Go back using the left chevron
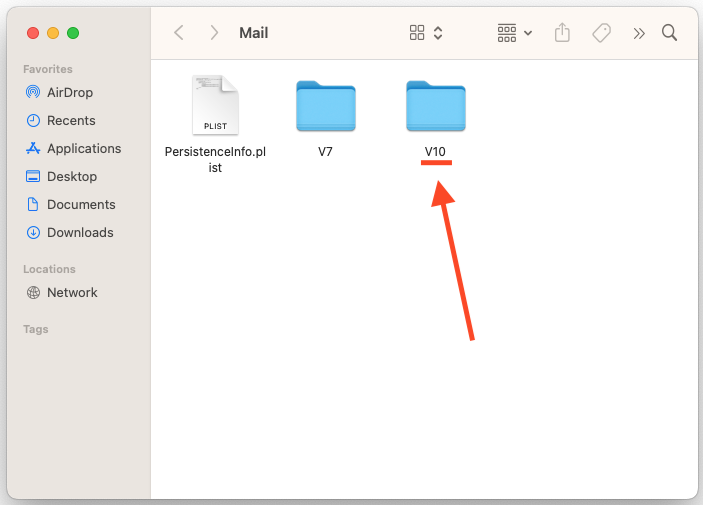This screenshot has width=703, height=505. pos(179,33)
